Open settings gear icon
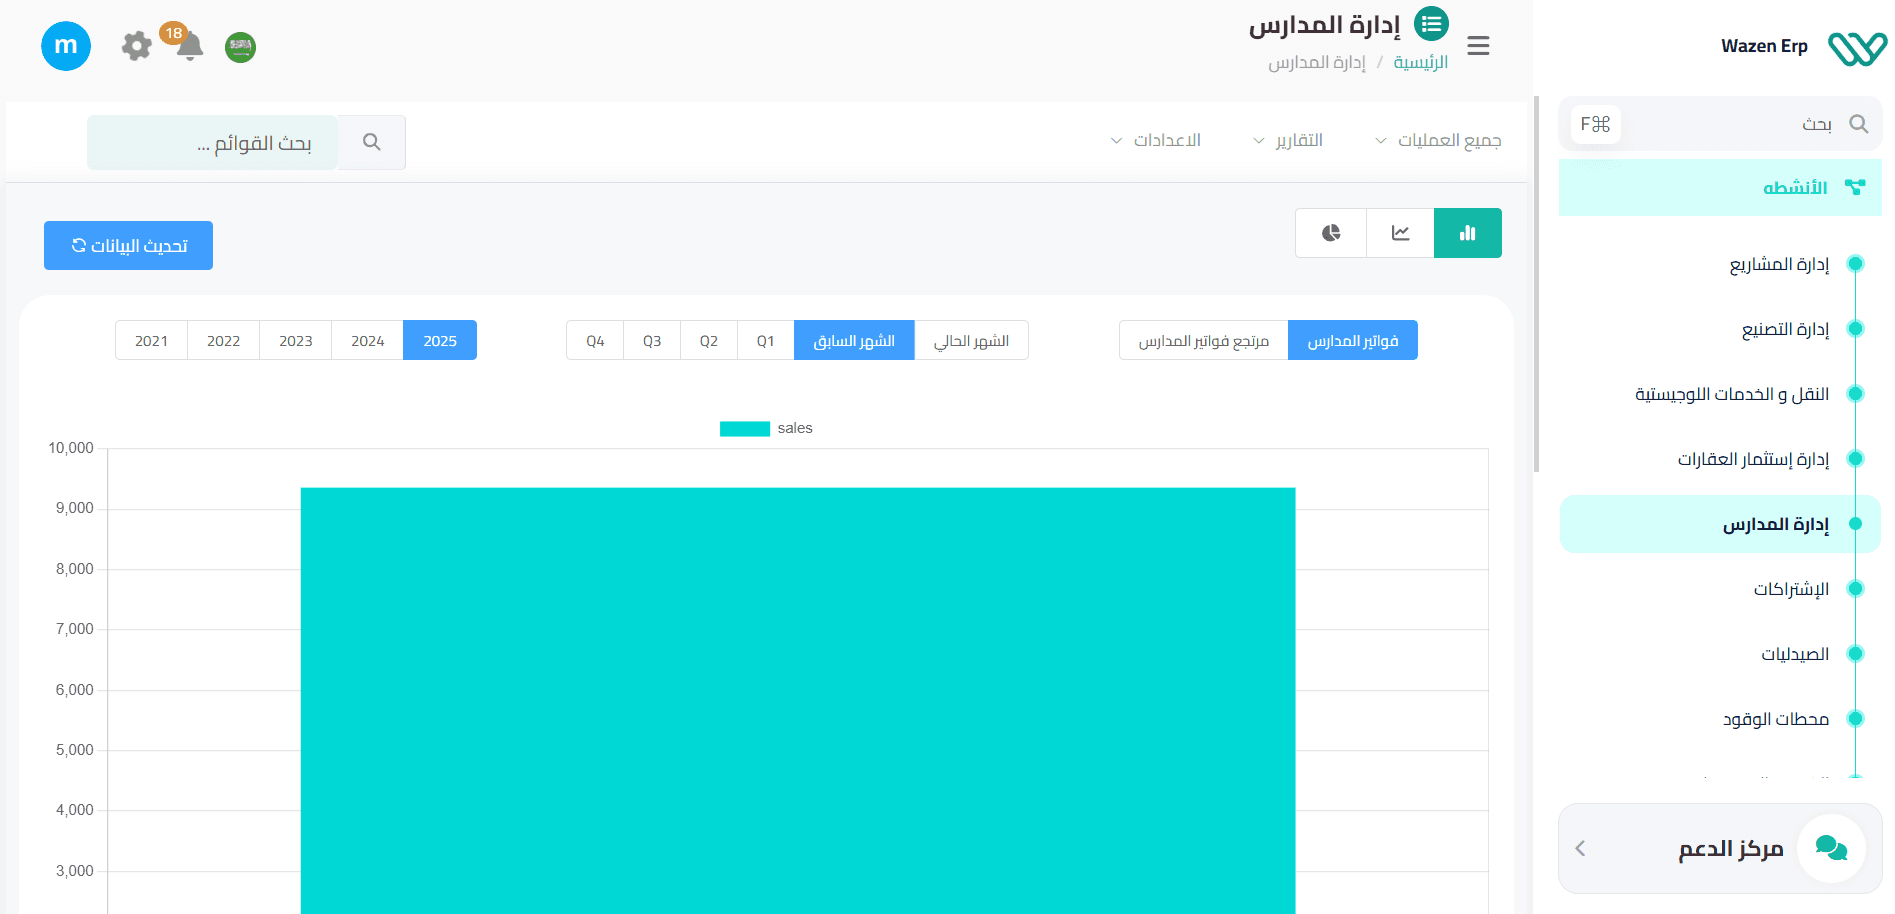The width and height of the screenshot is (1895, 914). [x=136, y=46]
